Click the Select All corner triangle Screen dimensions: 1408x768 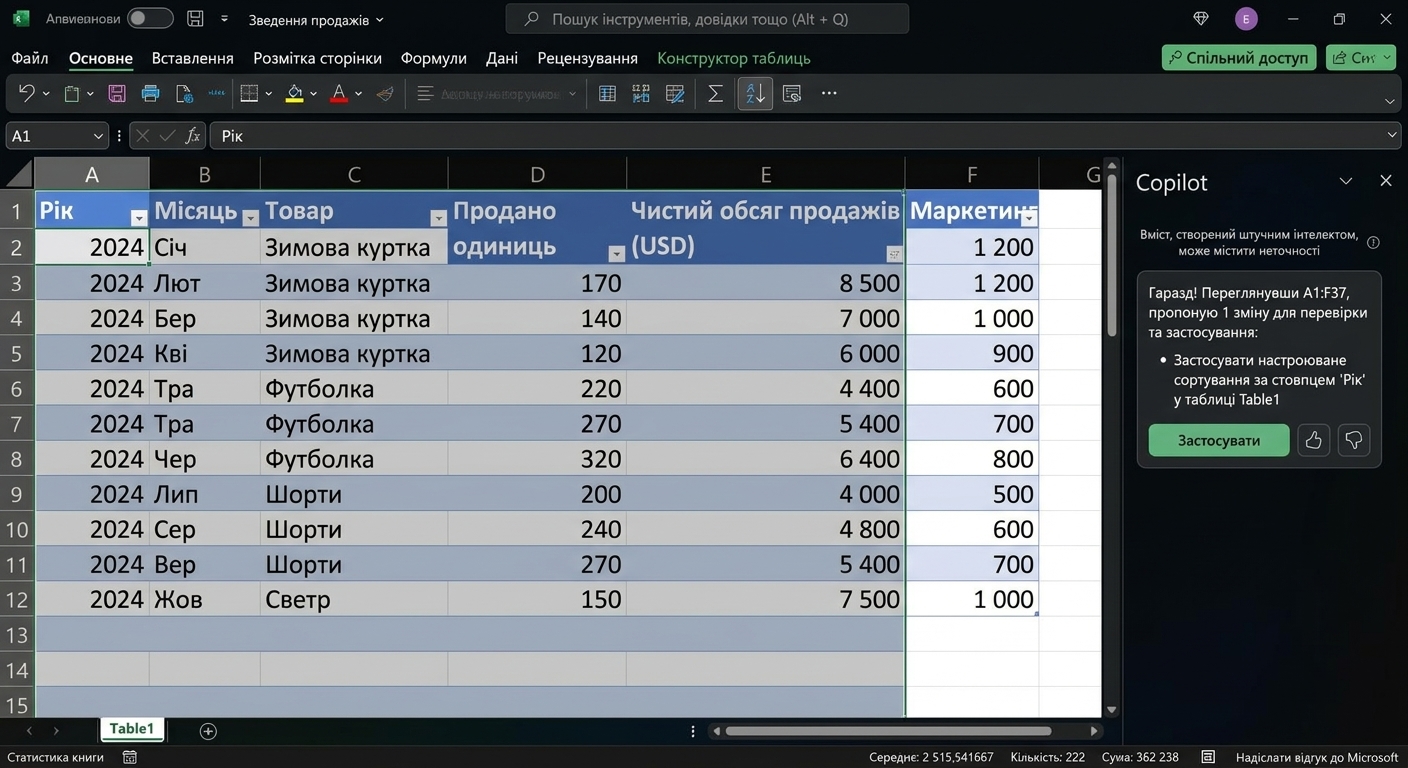point(18,174)
